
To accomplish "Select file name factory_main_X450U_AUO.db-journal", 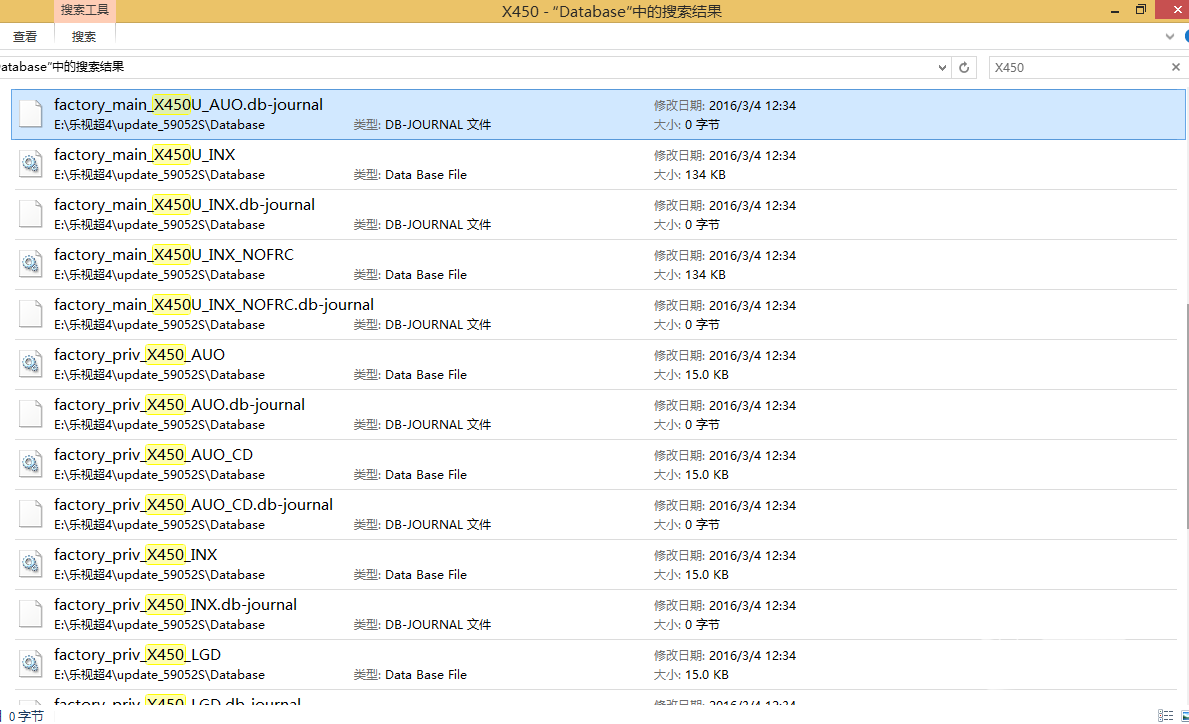I will point(188,105).
